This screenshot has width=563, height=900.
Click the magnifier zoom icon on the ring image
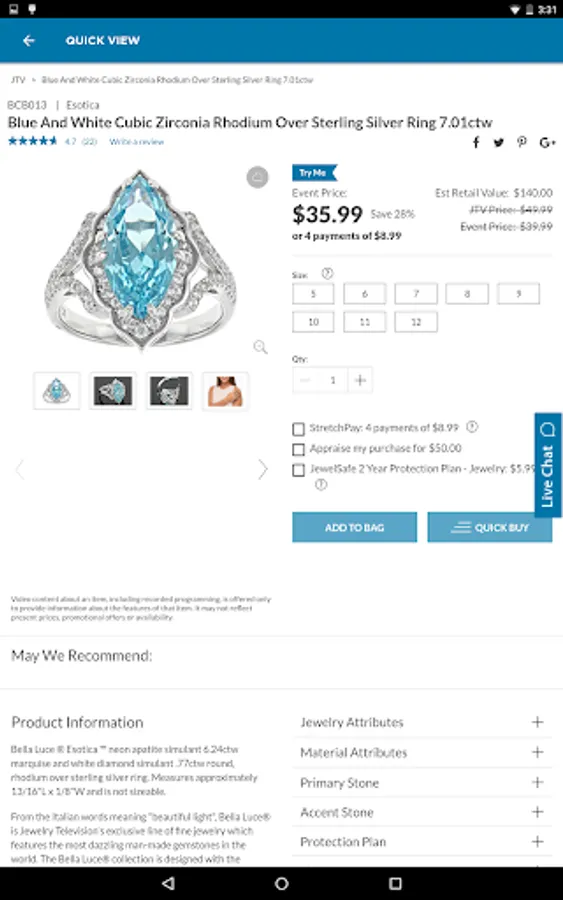[260, 347]
